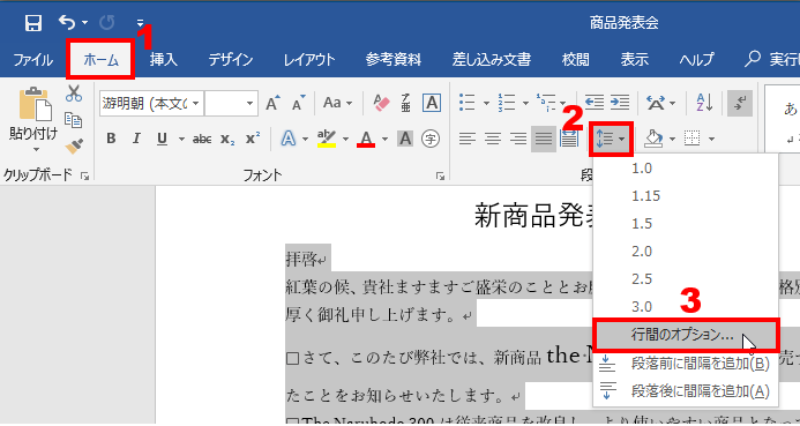Decrease font size with small A icon
Viewport: 800px width, 426px height.
tap(298, 103)
